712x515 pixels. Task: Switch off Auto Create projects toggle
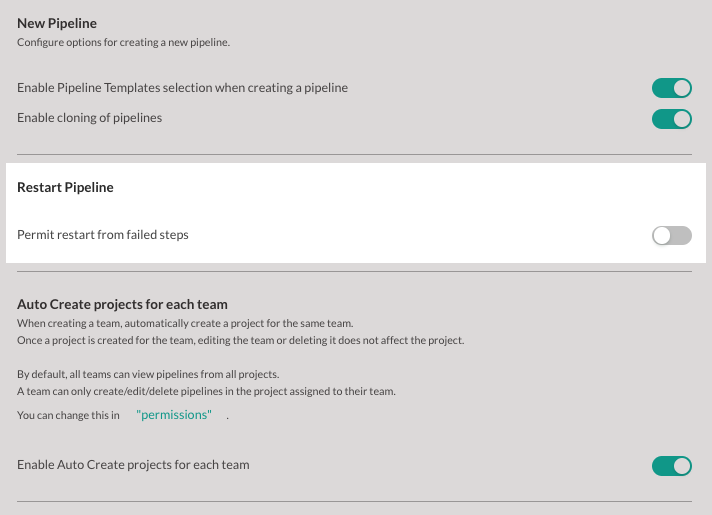click(671, 465)
